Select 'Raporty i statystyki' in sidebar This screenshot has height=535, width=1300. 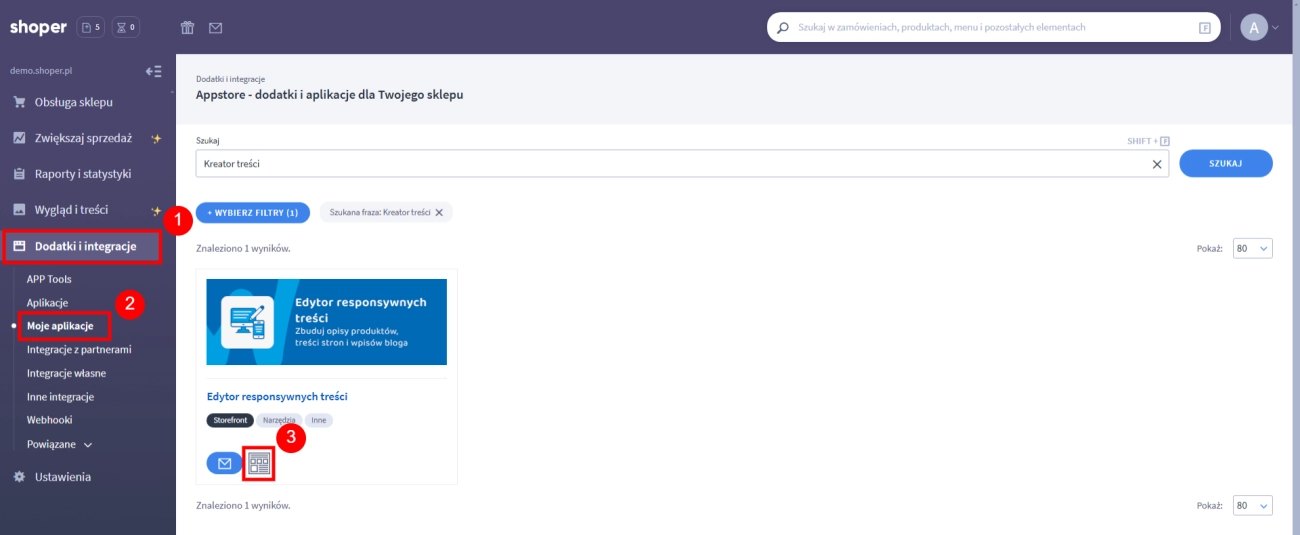coord(82,174)
